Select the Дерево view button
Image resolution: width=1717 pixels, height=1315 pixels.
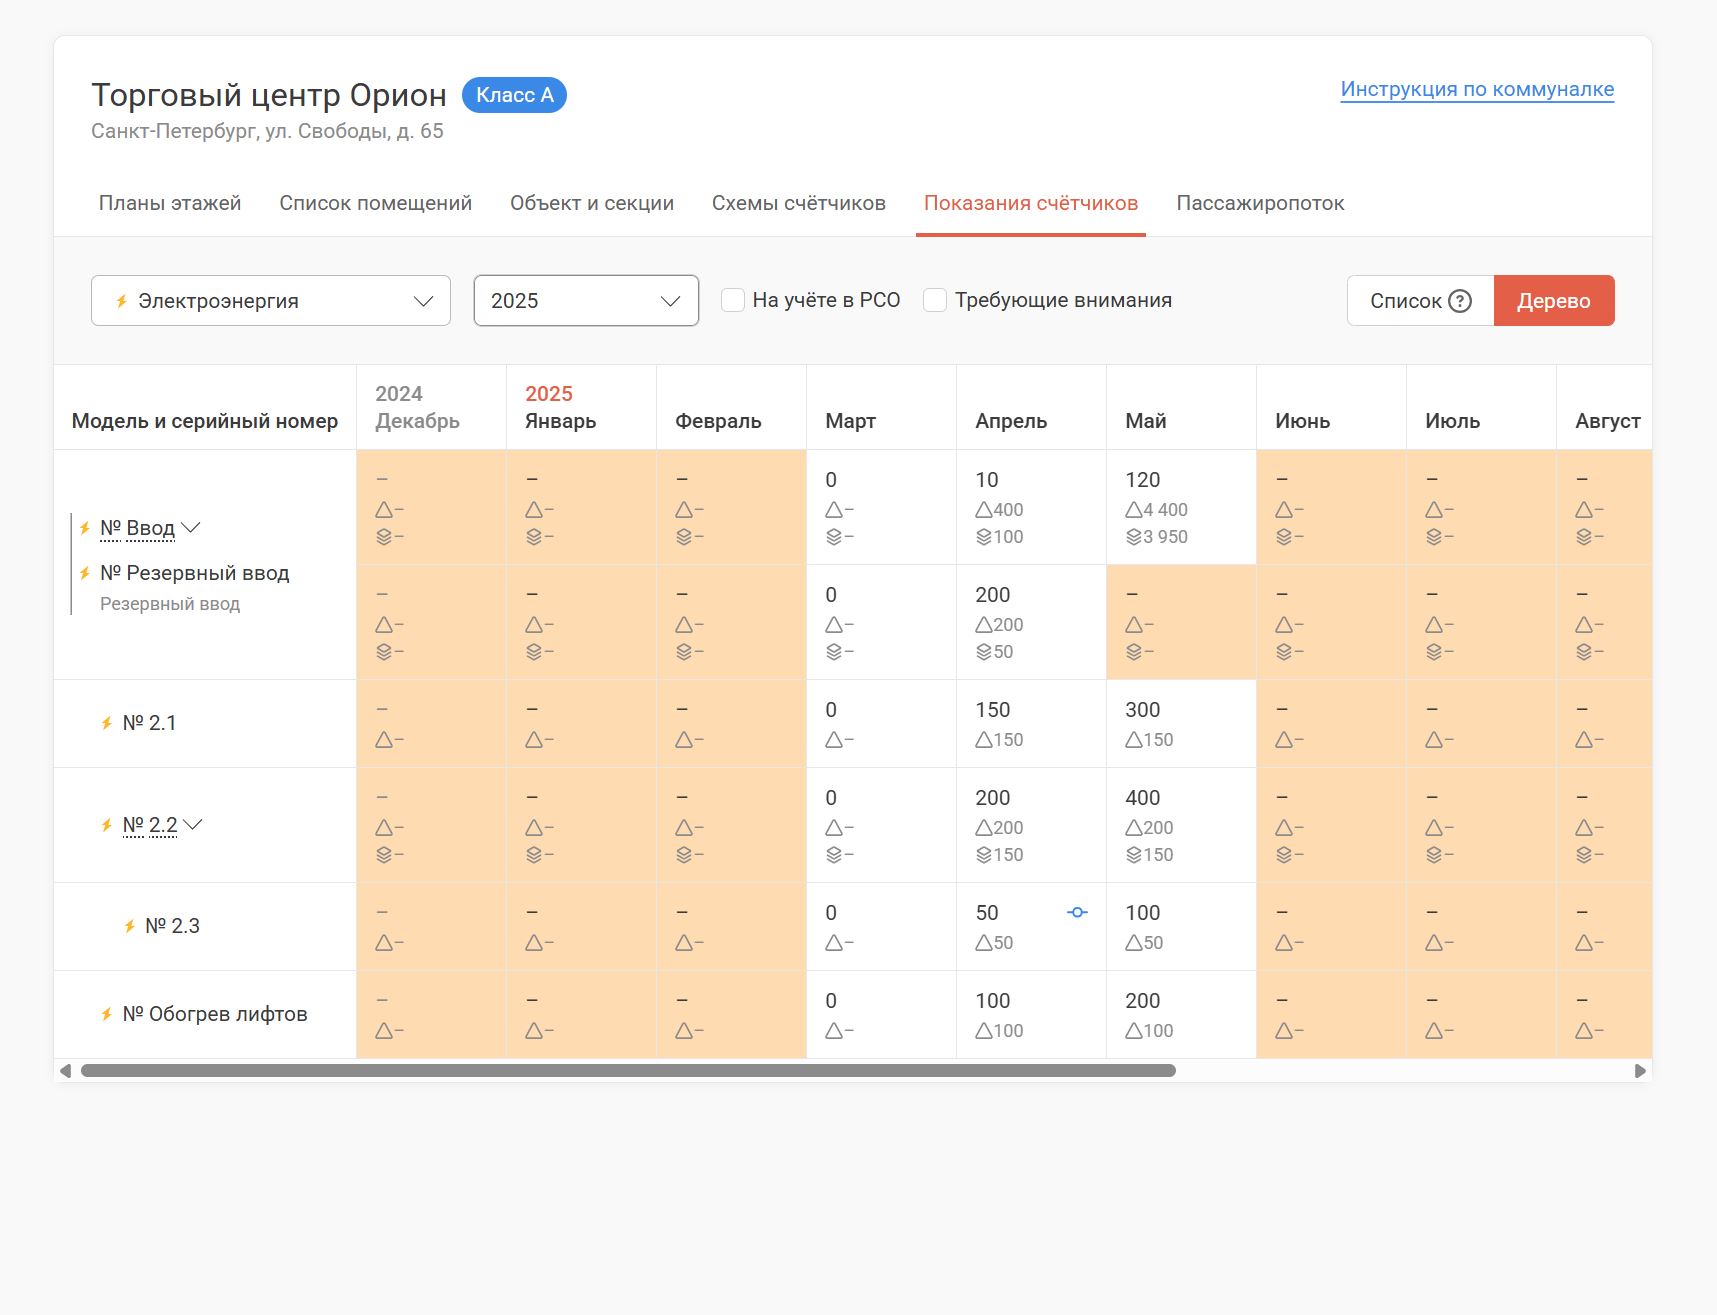pos(1554,301)
